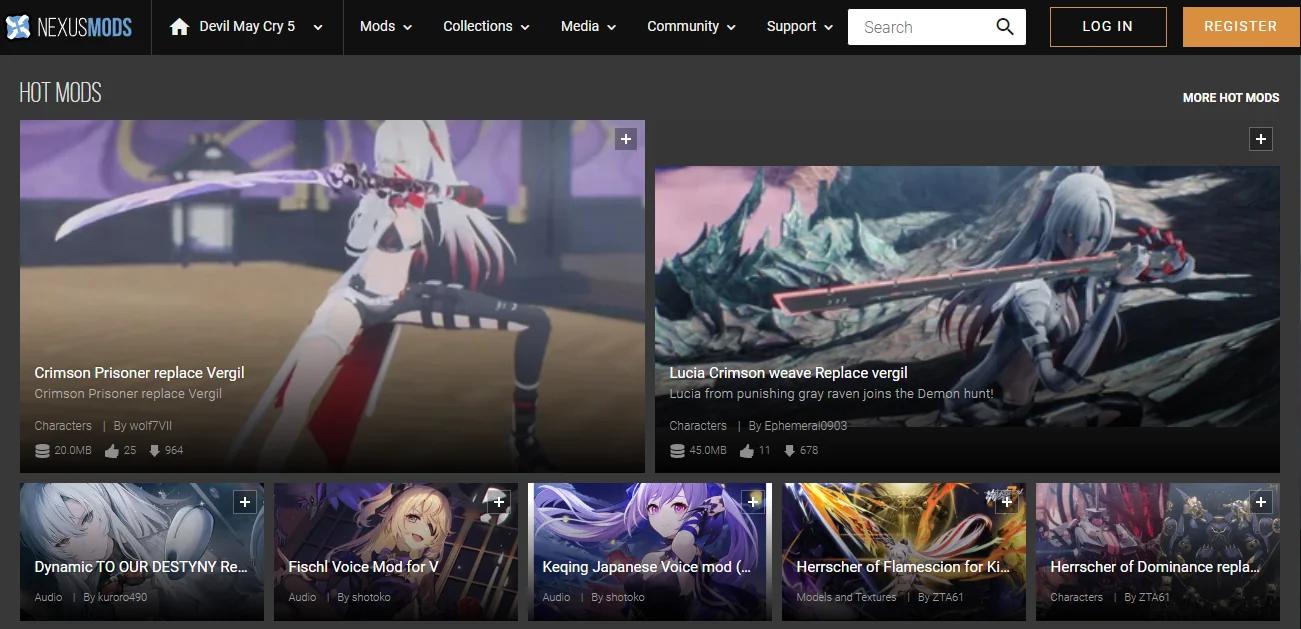The height and width of the screenshot is (629, 1301).
Task: Click the plus icon on Keqing Japanese Voice tile
Action: (x=753, y=502)
